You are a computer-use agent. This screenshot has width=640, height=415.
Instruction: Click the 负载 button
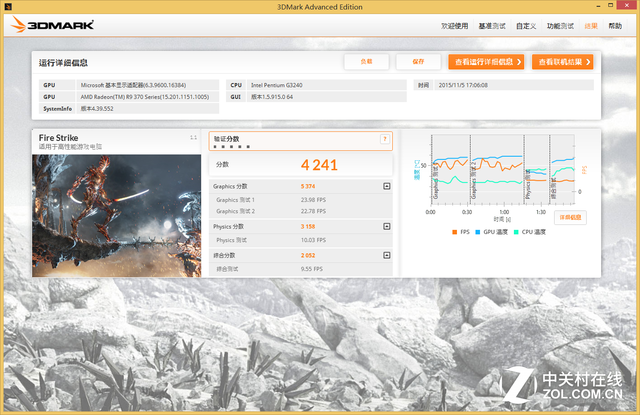point(366,62)
